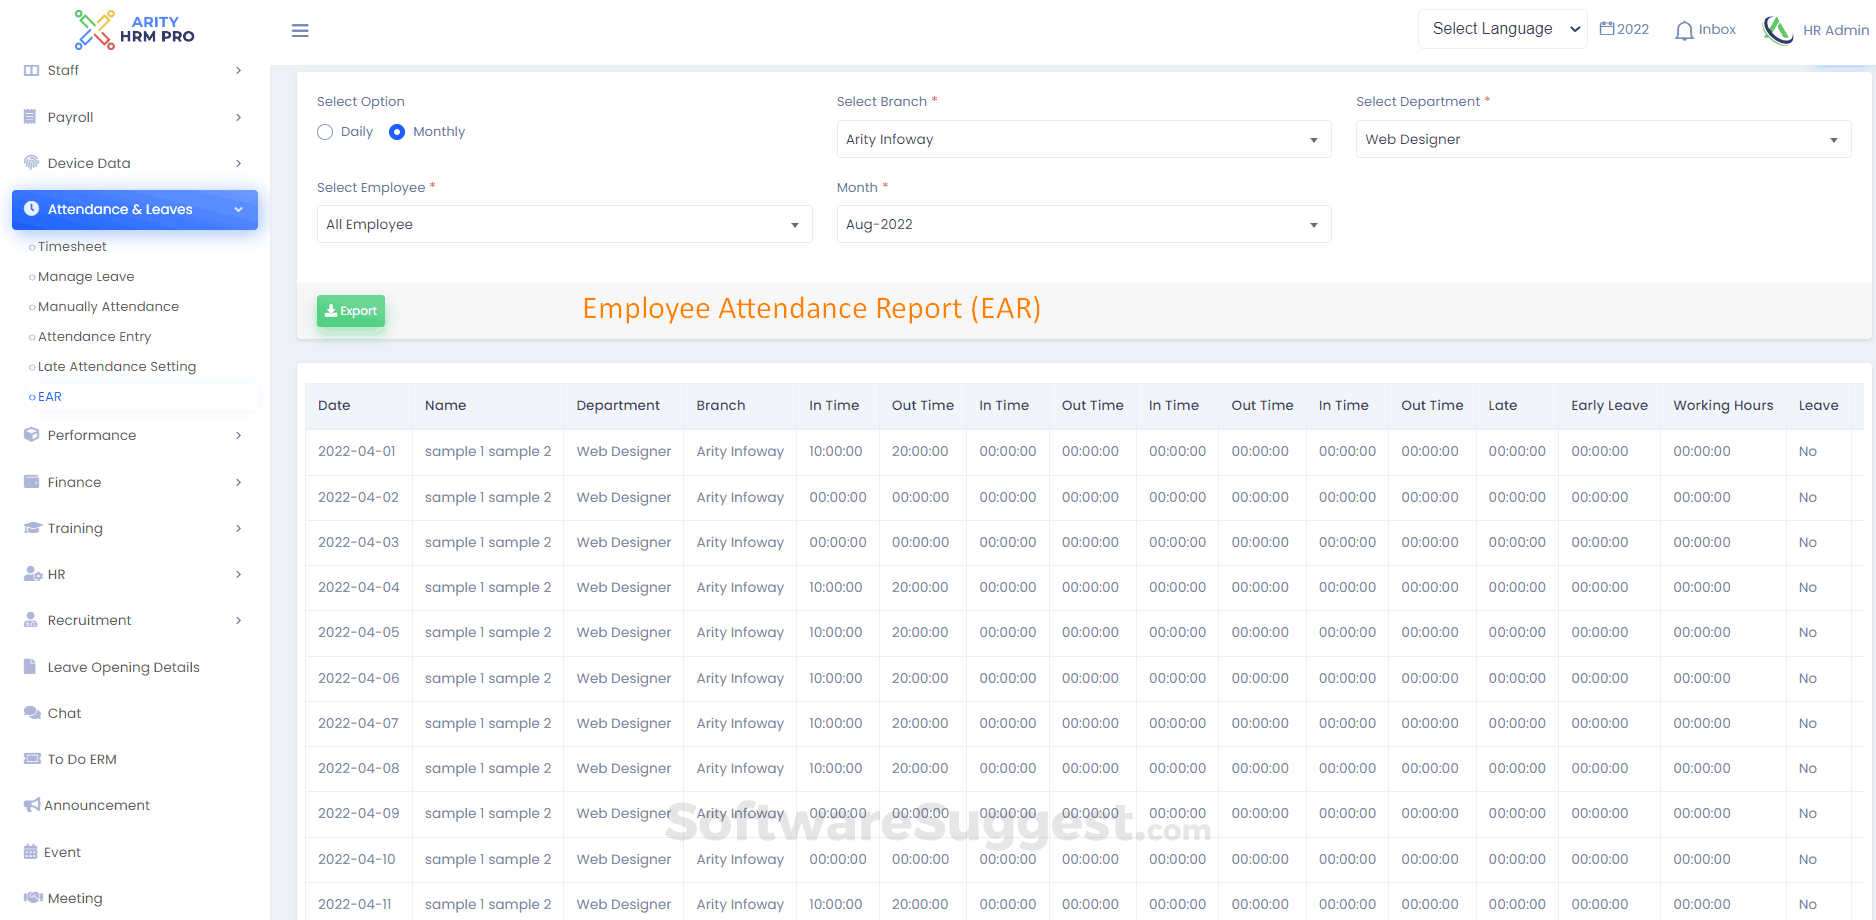The image size is (1876, 920).
Task: Expand the Month dropdown showing Aug-2022
Action: pos(1084,224)
